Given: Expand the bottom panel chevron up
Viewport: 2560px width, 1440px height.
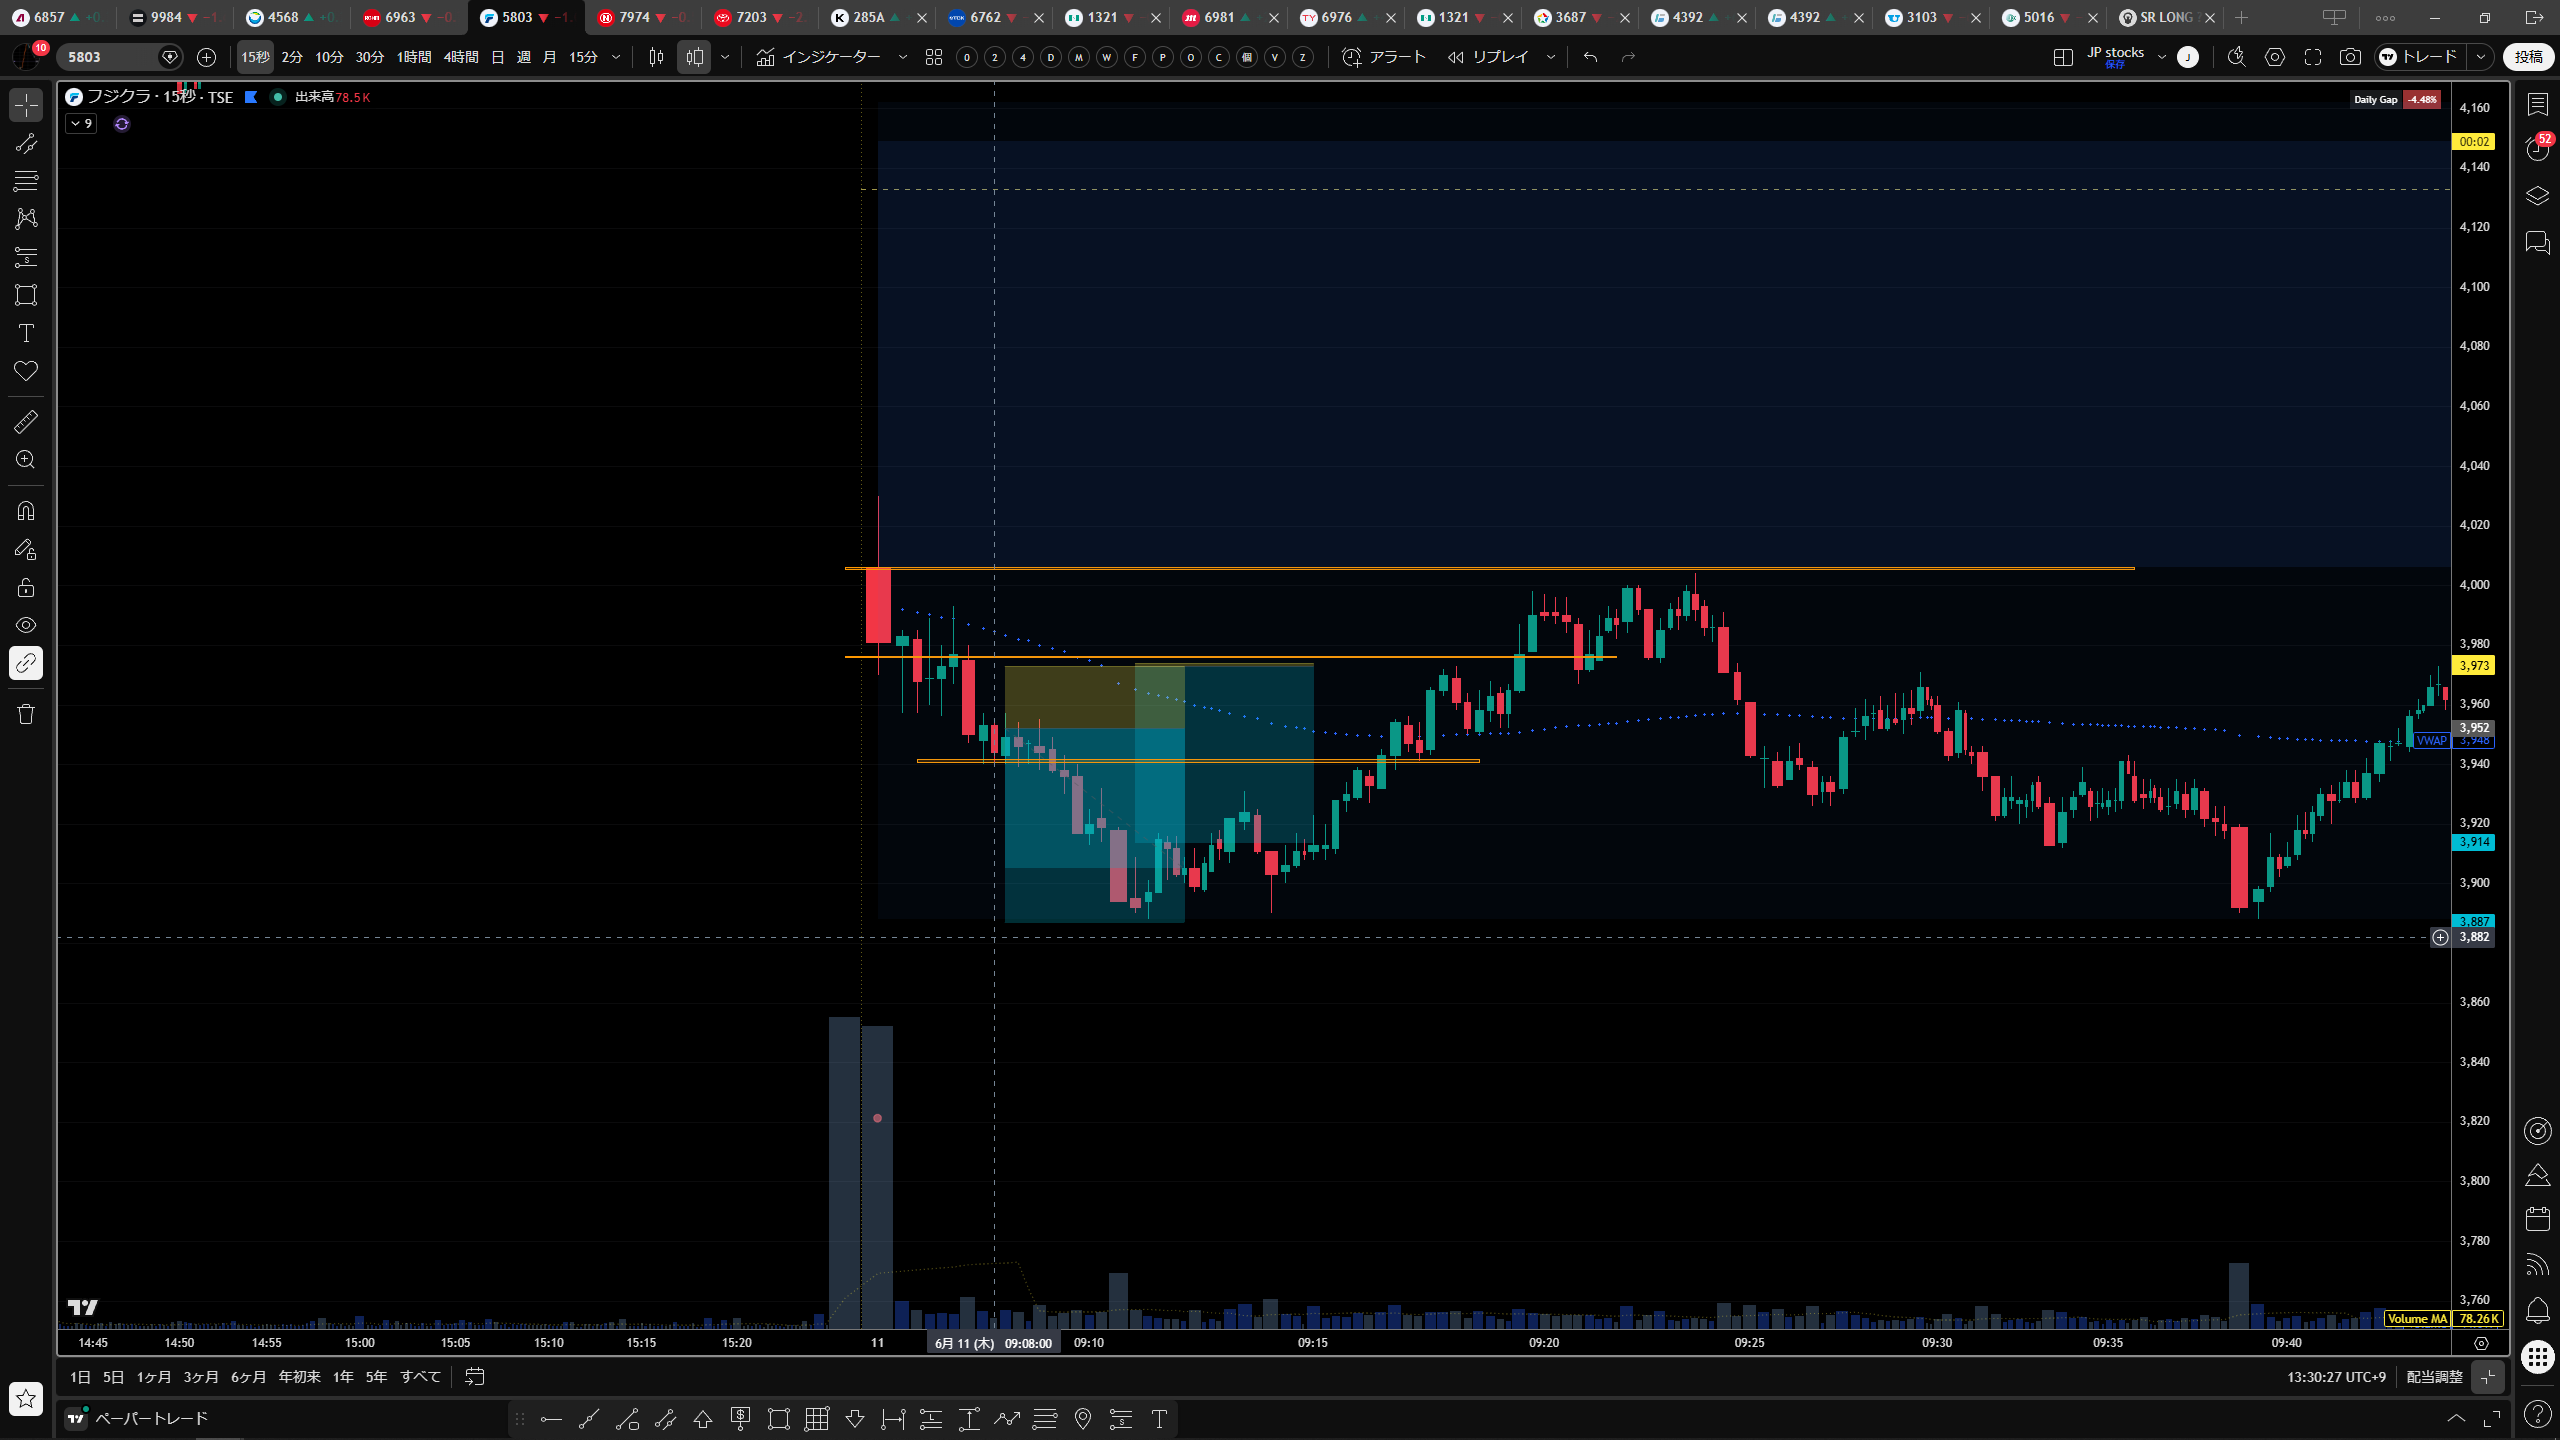Looking at the screenshot, I should pyautogui.click(x=2456, y=1418).
